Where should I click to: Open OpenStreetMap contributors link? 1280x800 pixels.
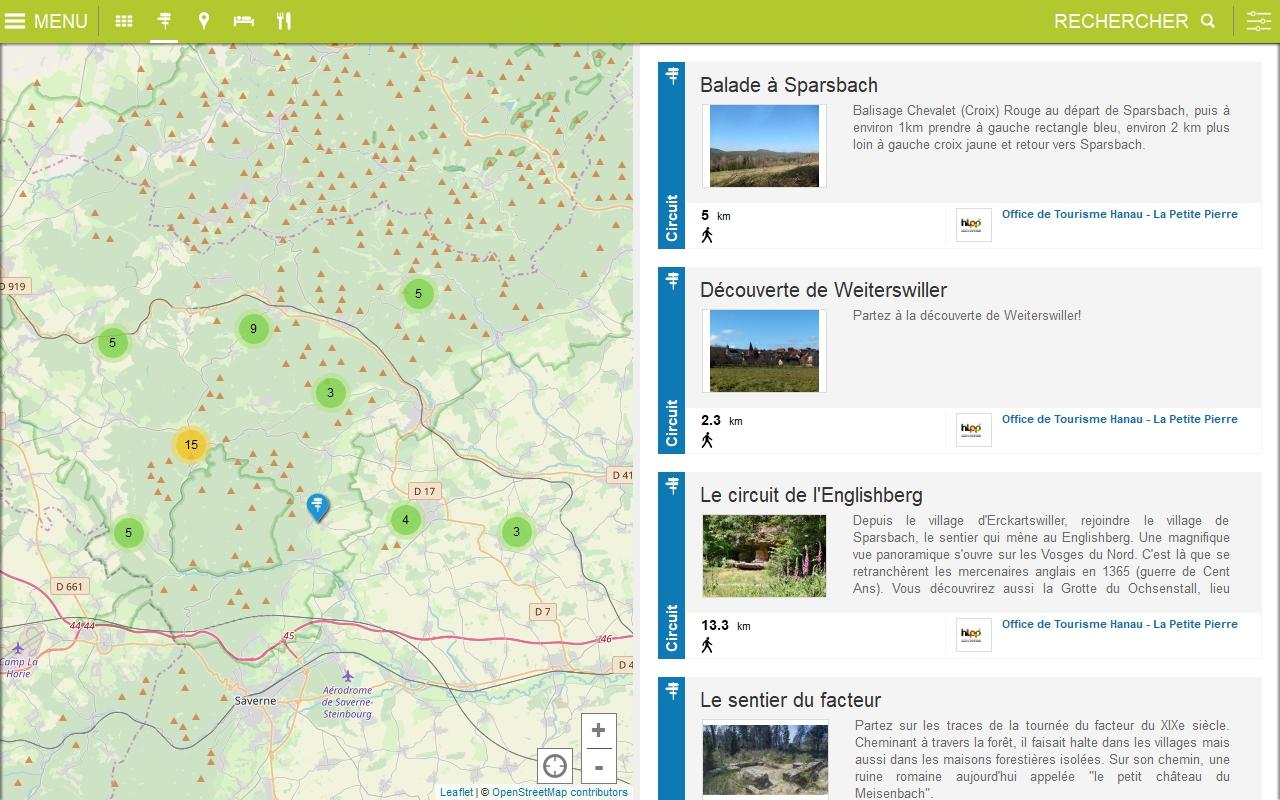click(x=560, y=792)
